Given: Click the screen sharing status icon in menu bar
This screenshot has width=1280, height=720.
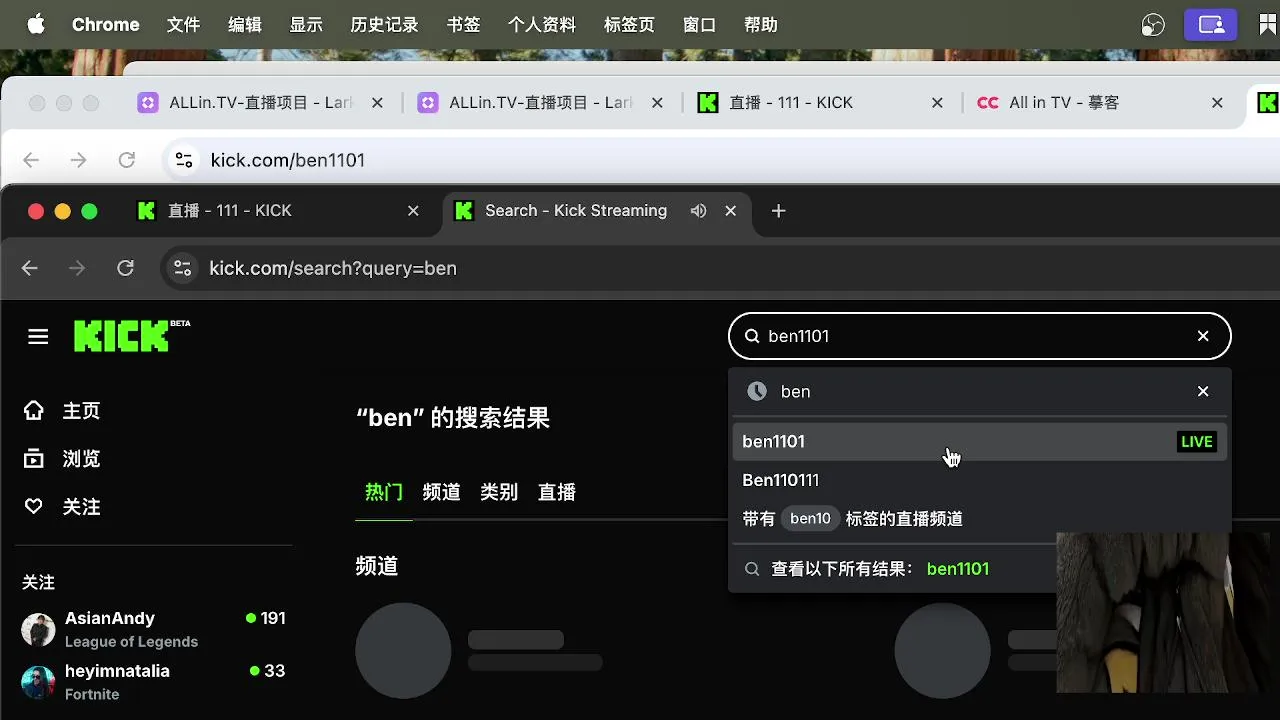Looking at the screenshot, I should point(1211,25).
